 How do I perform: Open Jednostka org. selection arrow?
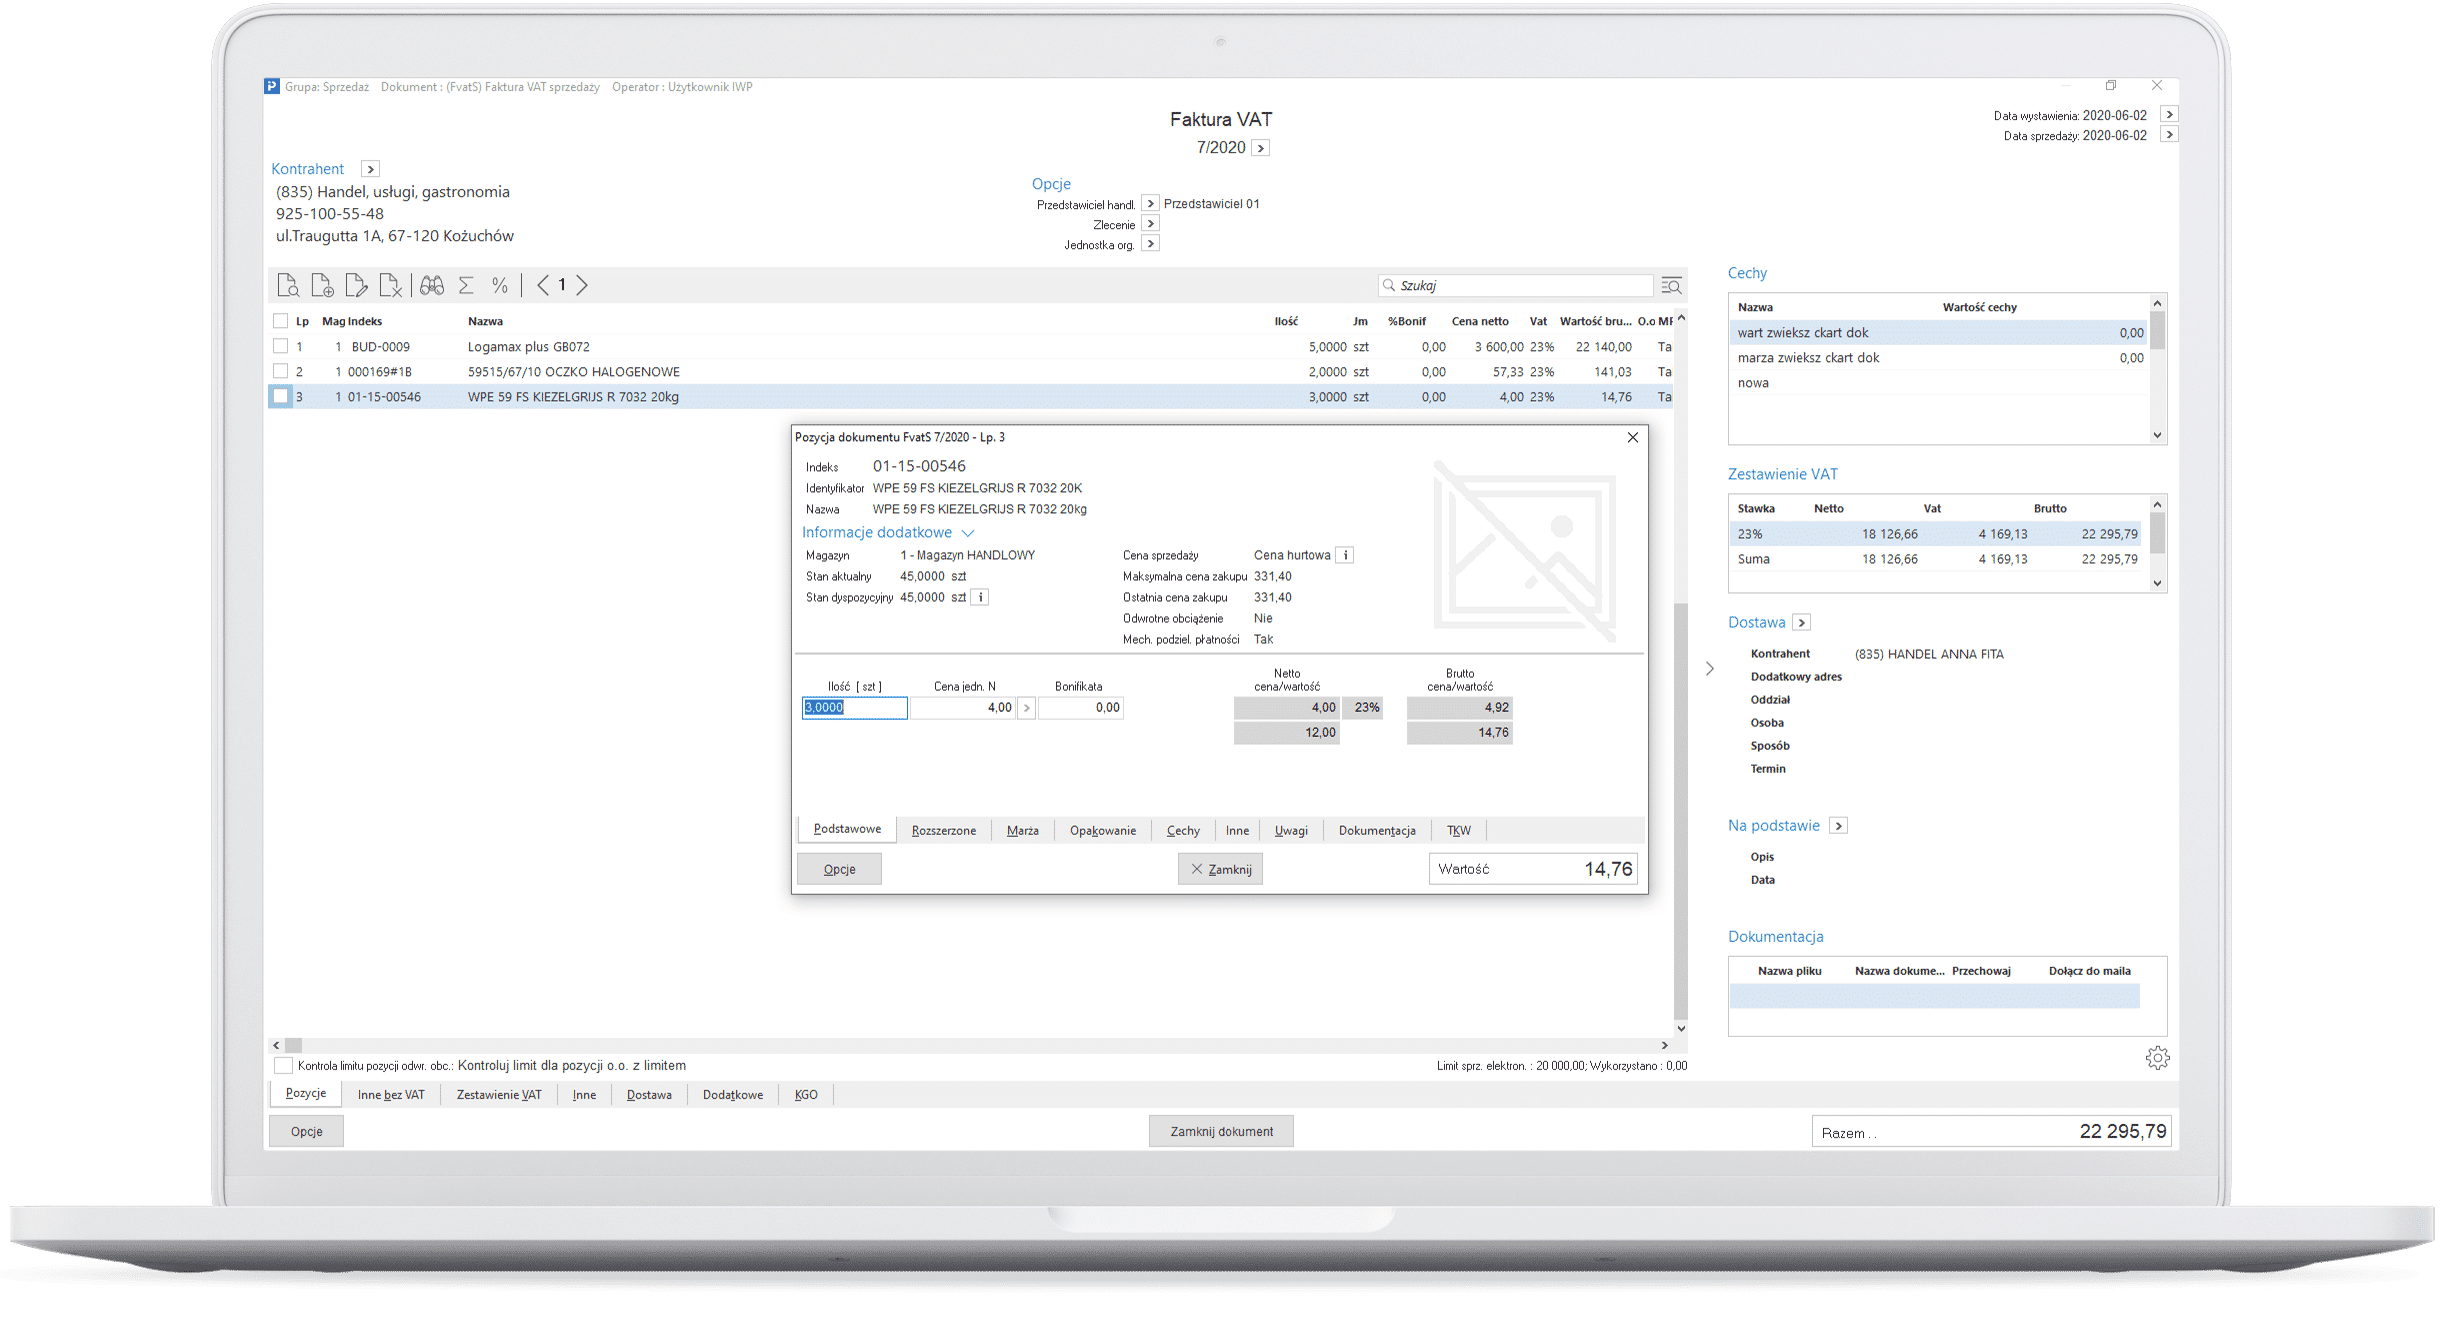pos(1150,244)
